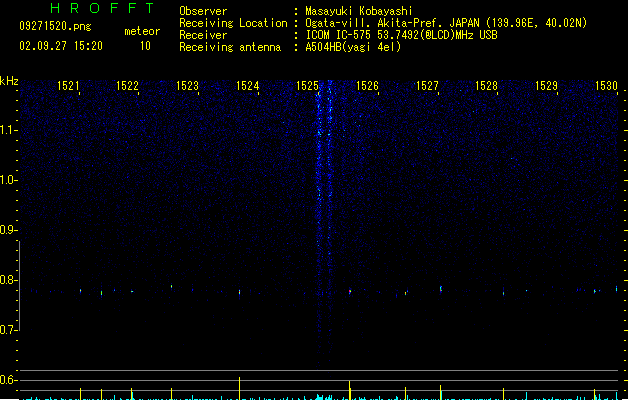Screen dimensions: 629x400
Task: Click the HROFFT title text
Action: pos(102,8)
